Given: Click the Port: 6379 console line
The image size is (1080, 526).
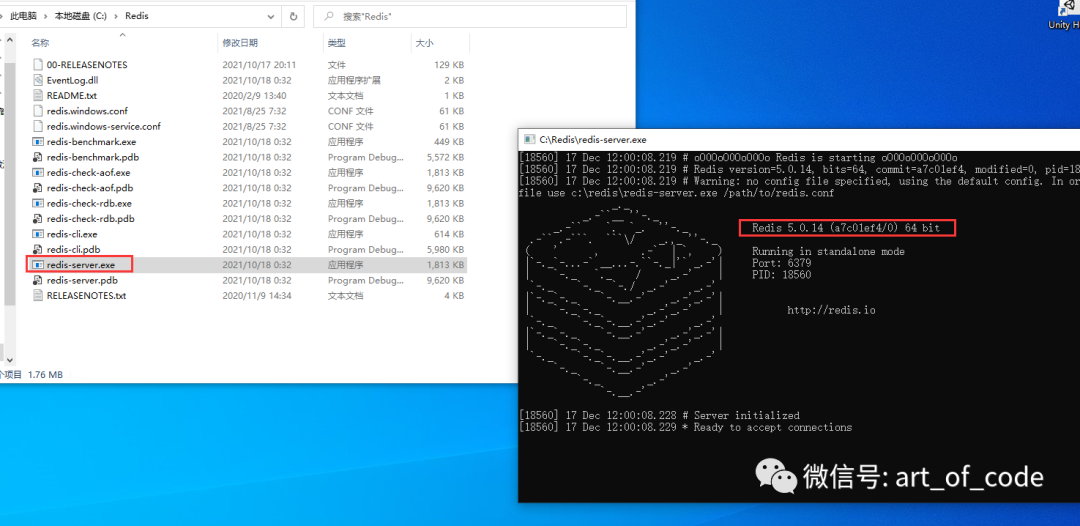Looking at the screenshot, I should [782, 263].
